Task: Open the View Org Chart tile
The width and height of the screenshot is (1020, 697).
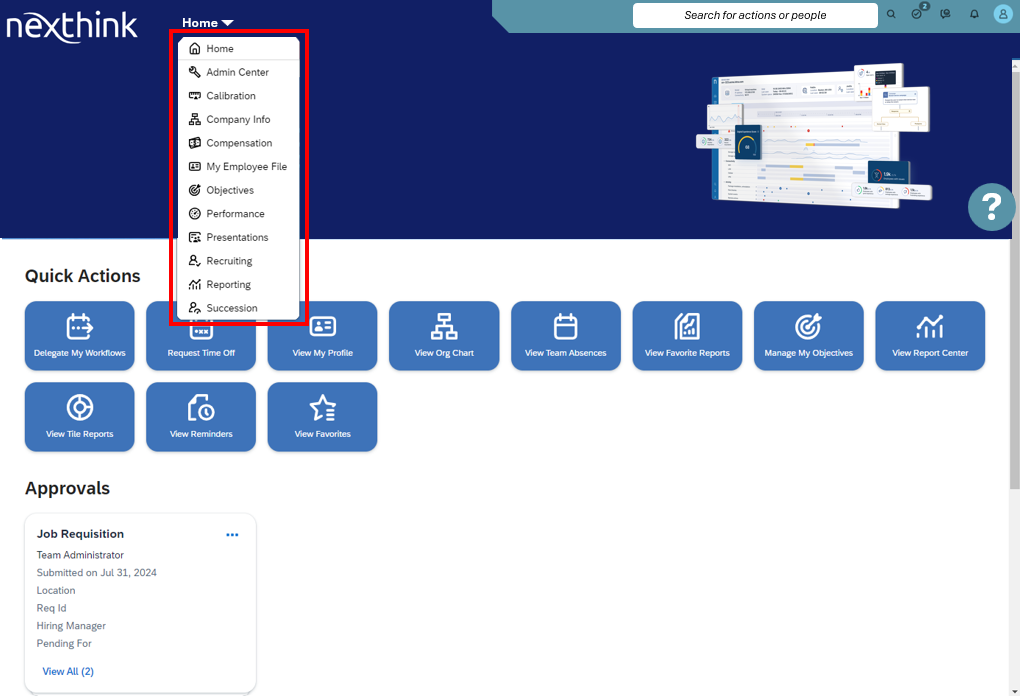Action: (x=444, y=335)
